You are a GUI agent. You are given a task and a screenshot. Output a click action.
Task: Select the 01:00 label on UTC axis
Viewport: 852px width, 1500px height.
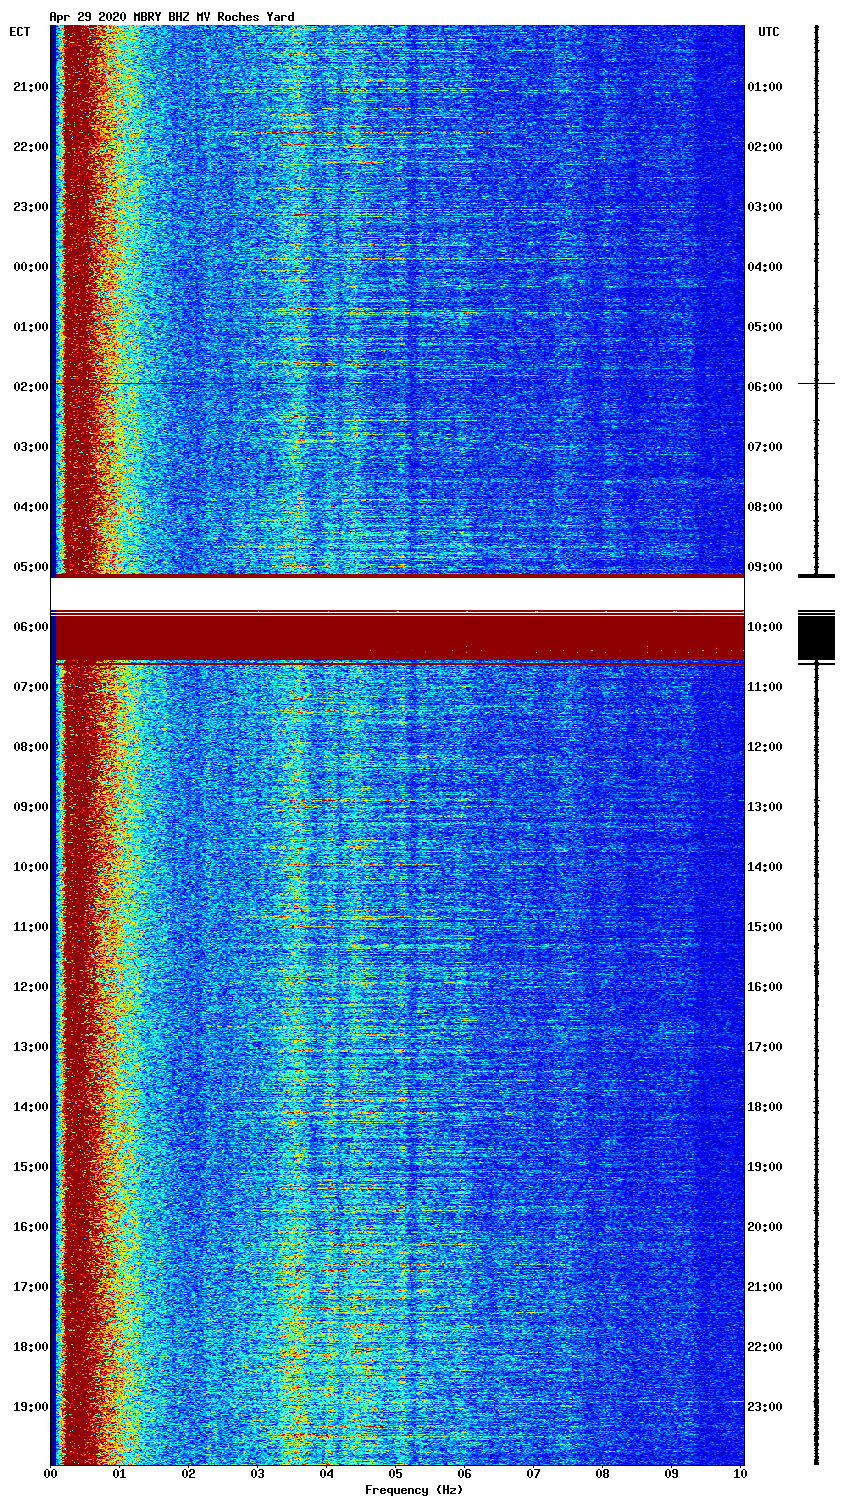(x=765, y=87)
